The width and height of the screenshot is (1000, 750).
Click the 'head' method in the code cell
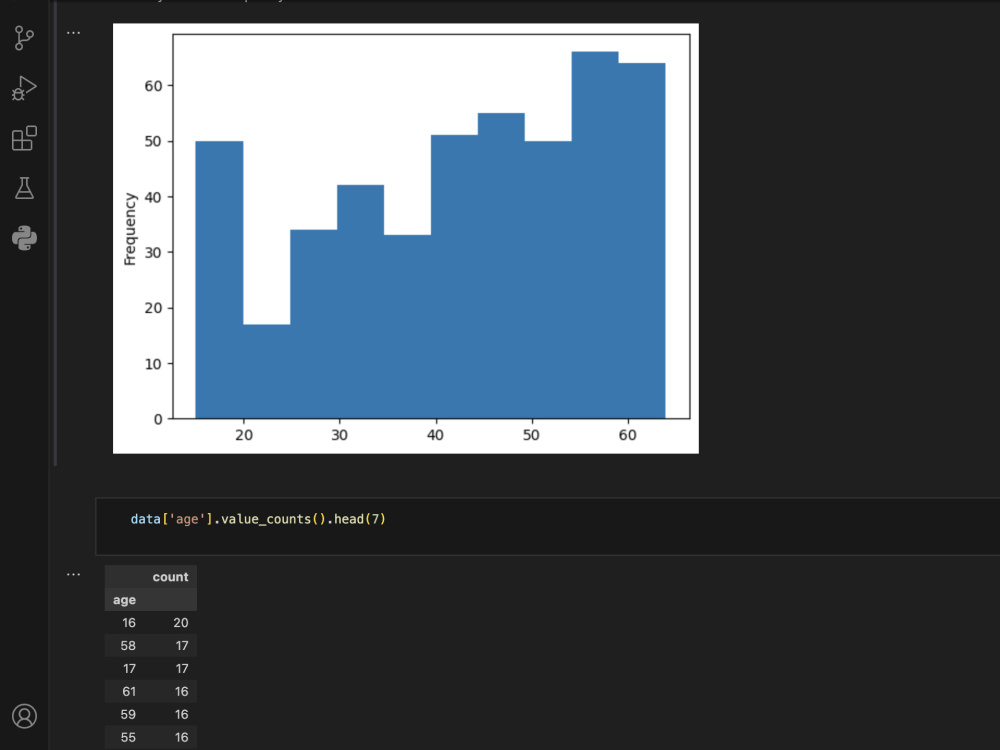point(348,519)
